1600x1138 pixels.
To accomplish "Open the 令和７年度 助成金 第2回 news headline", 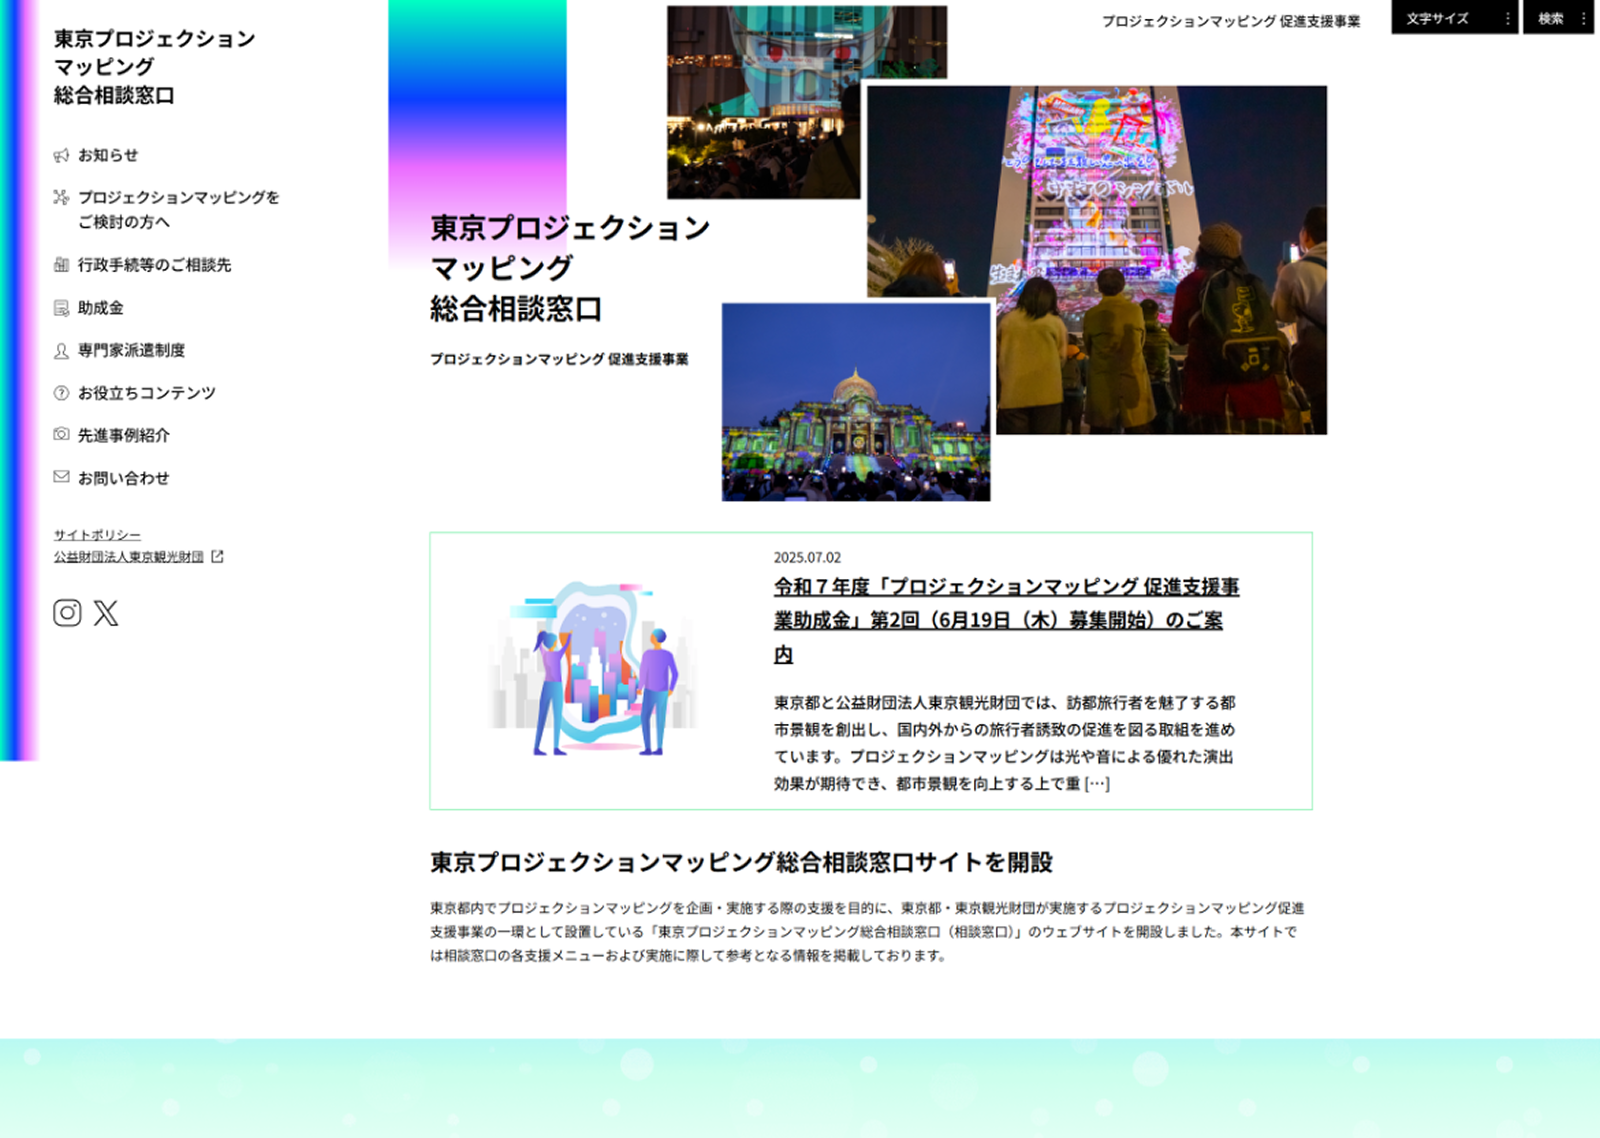I will pyautogui.click(x=1006, y=620).
